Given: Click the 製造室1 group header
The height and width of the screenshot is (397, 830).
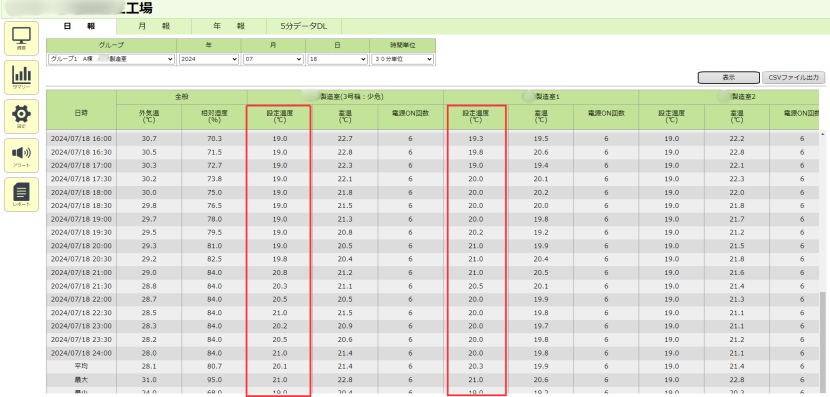Looking at the screenshot, I should [541, 97].
